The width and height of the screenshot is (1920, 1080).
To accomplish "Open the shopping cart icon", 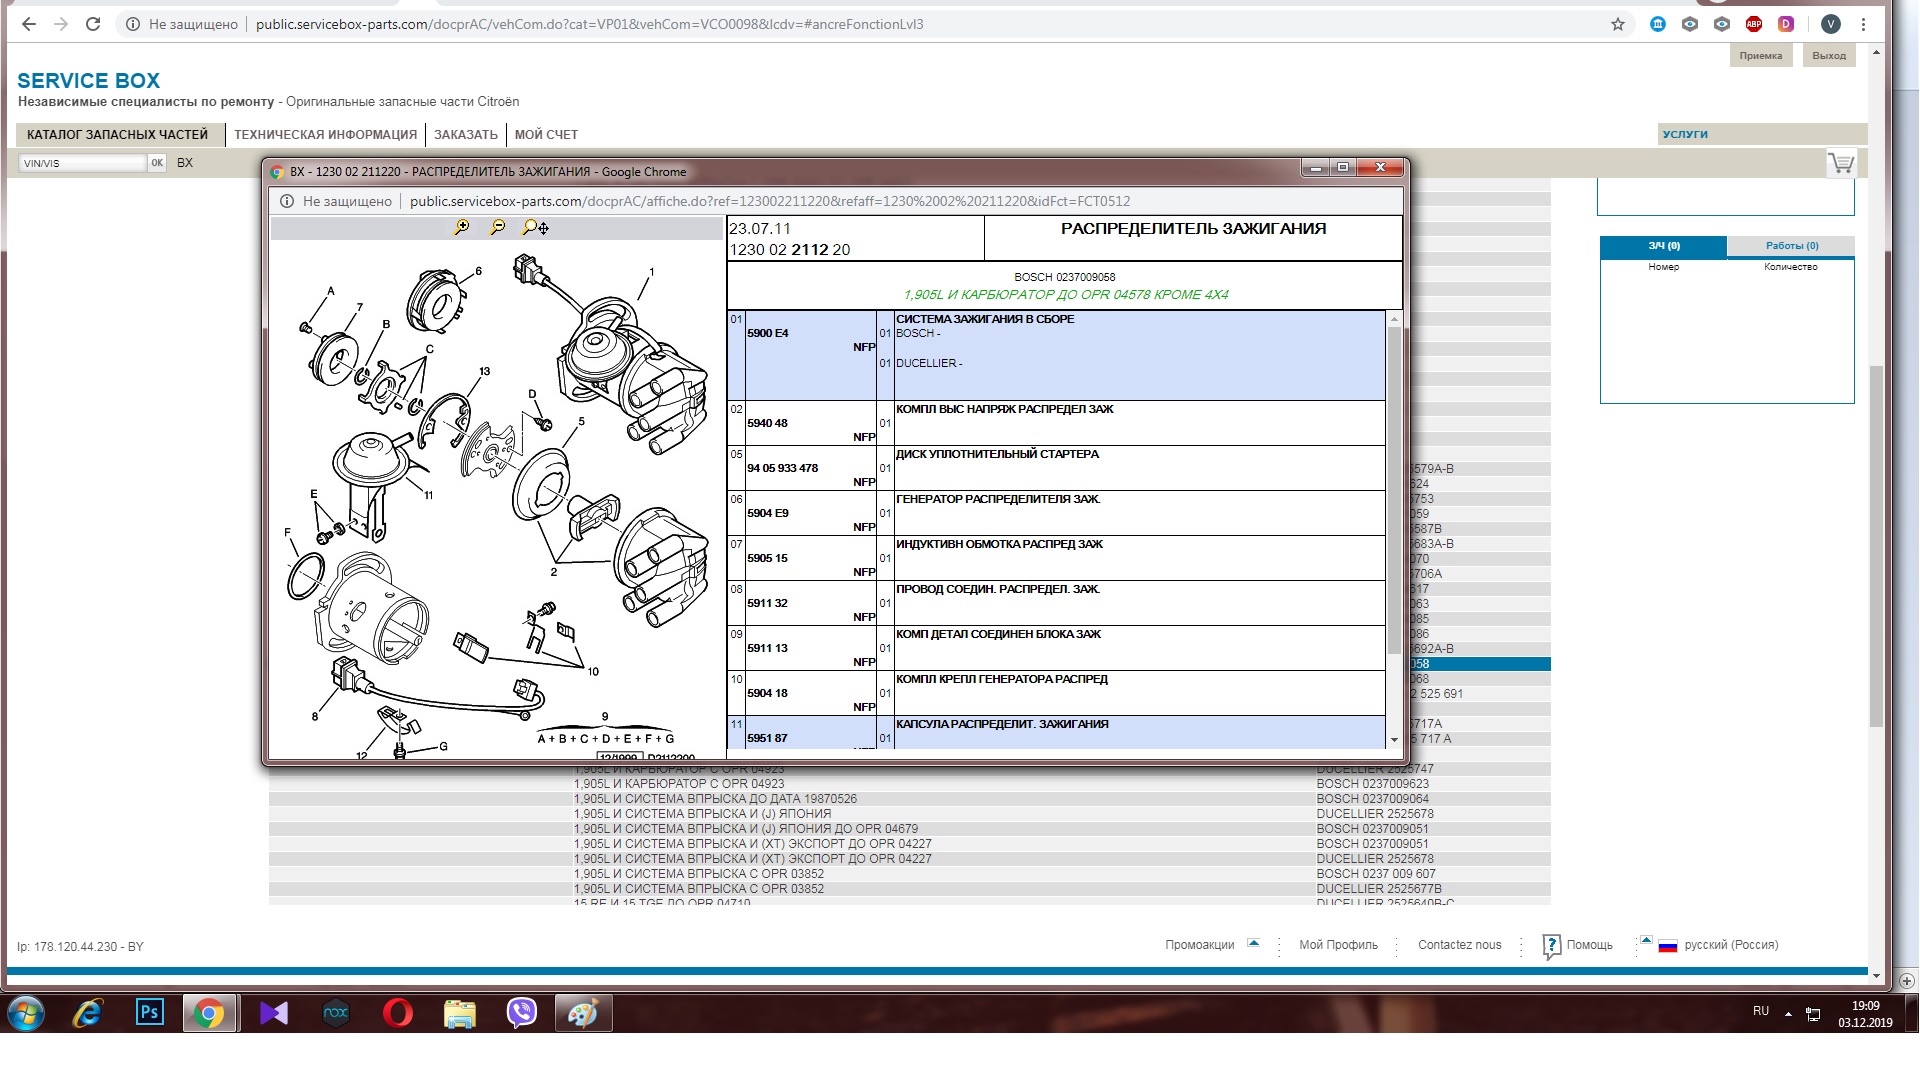I will click(x=1841, y=163).
